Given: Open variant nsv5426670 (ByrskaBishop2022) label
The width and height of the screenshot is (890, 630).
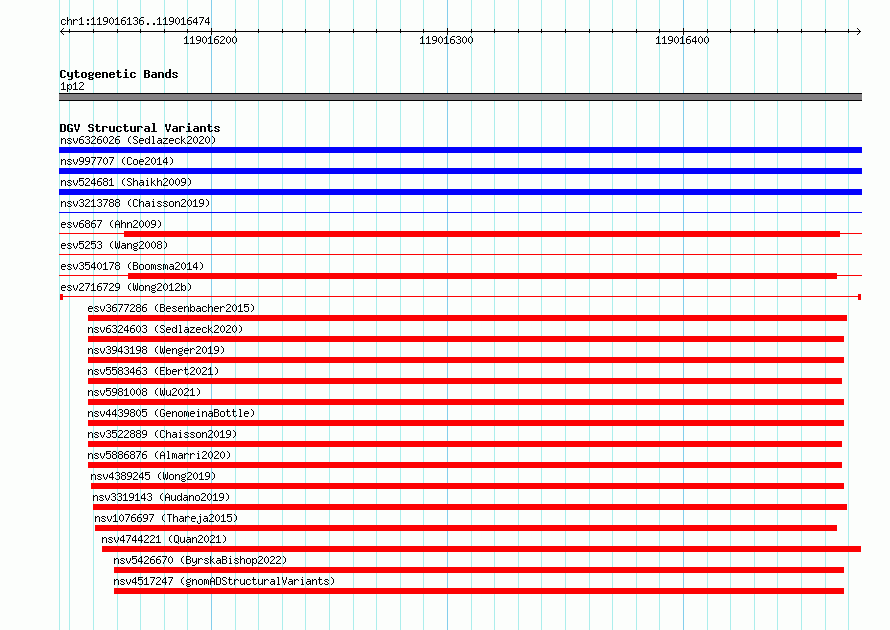Looking at the screenshot, I should 200,560.
